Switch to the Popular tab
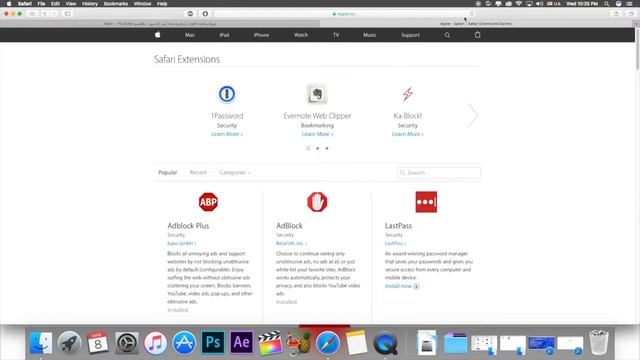 point(168,173)
